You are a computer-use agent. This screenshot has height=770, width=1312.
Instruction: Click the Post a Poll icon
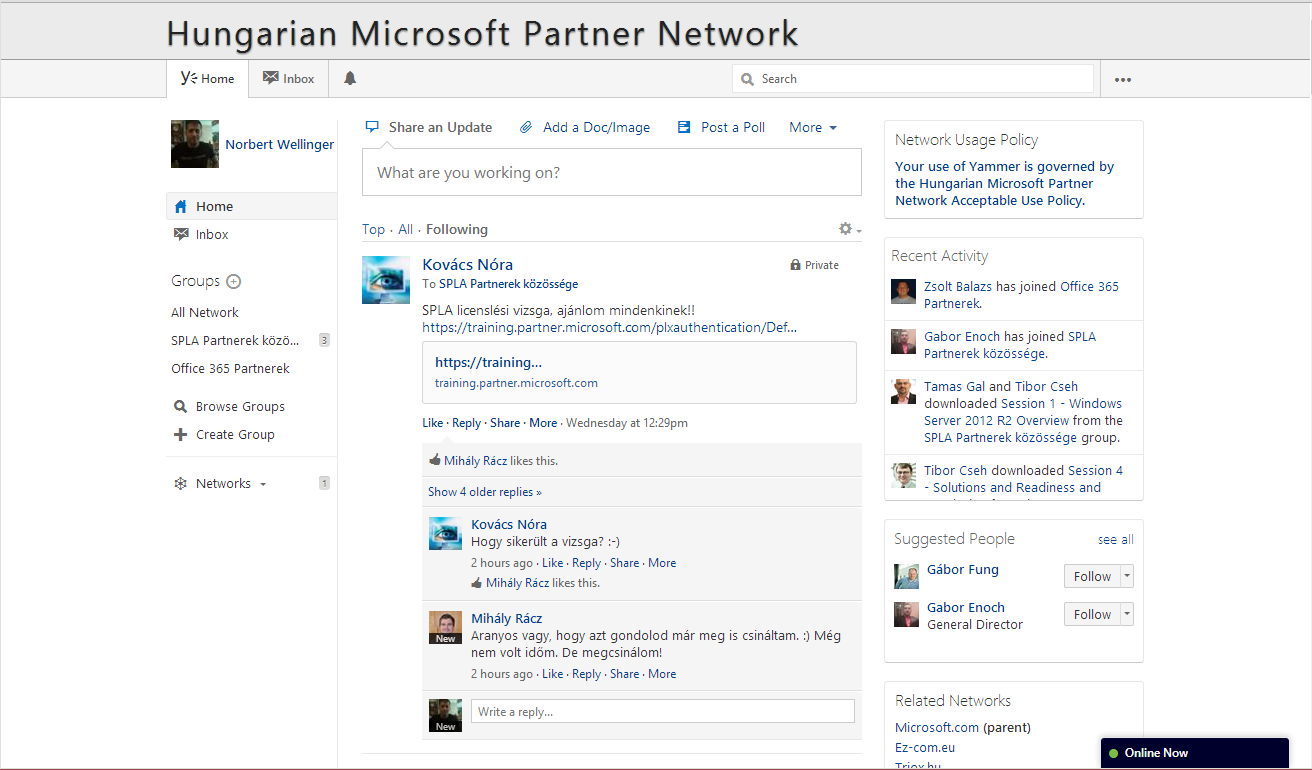click(x=684, y=128)
